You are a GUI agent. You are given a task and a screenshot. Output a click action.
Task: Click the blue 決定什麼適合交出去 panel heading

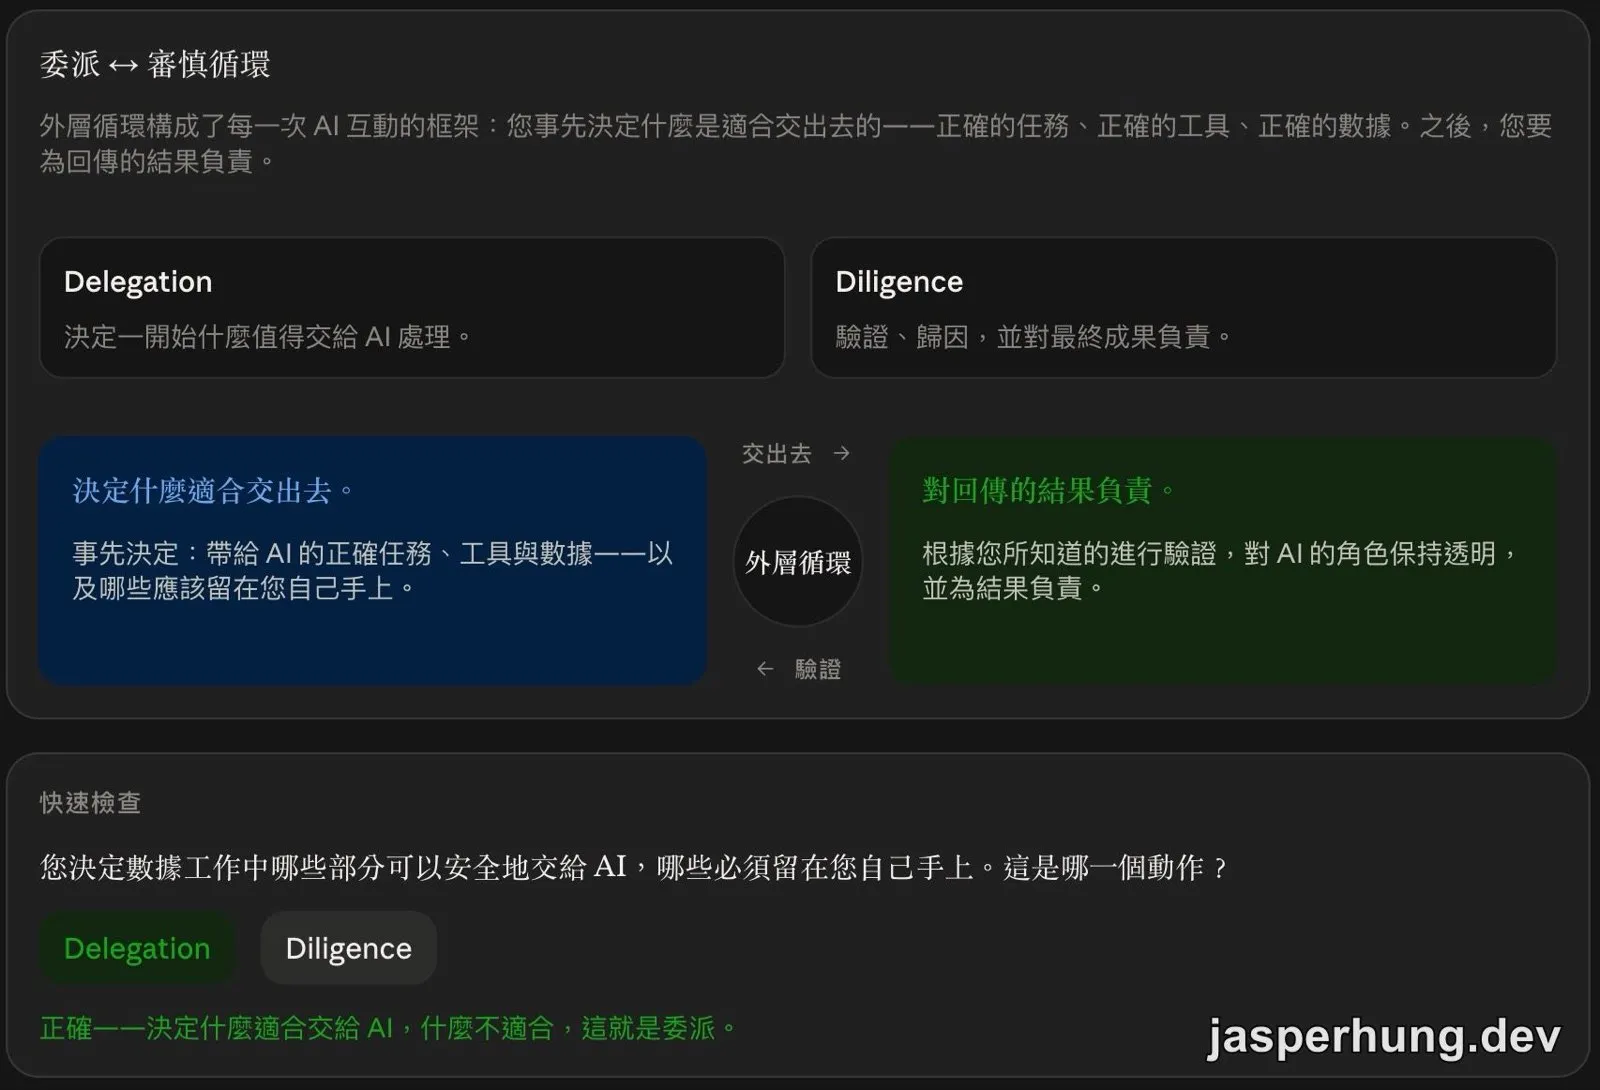[213, 491]
